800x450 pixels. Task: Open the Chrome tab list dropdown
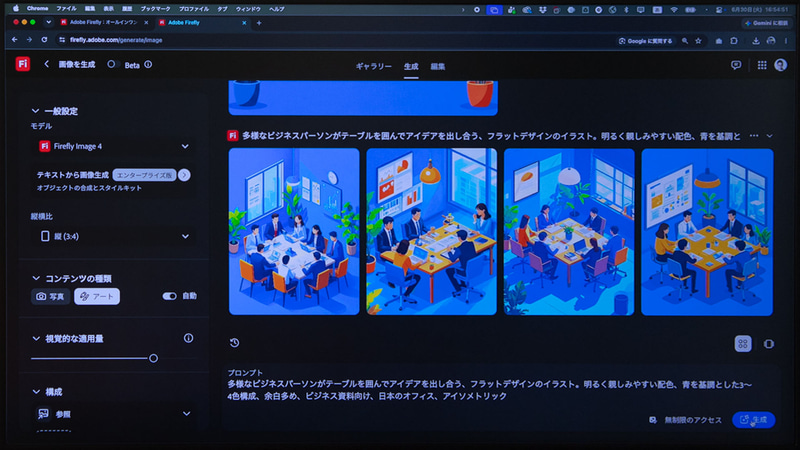48,22
